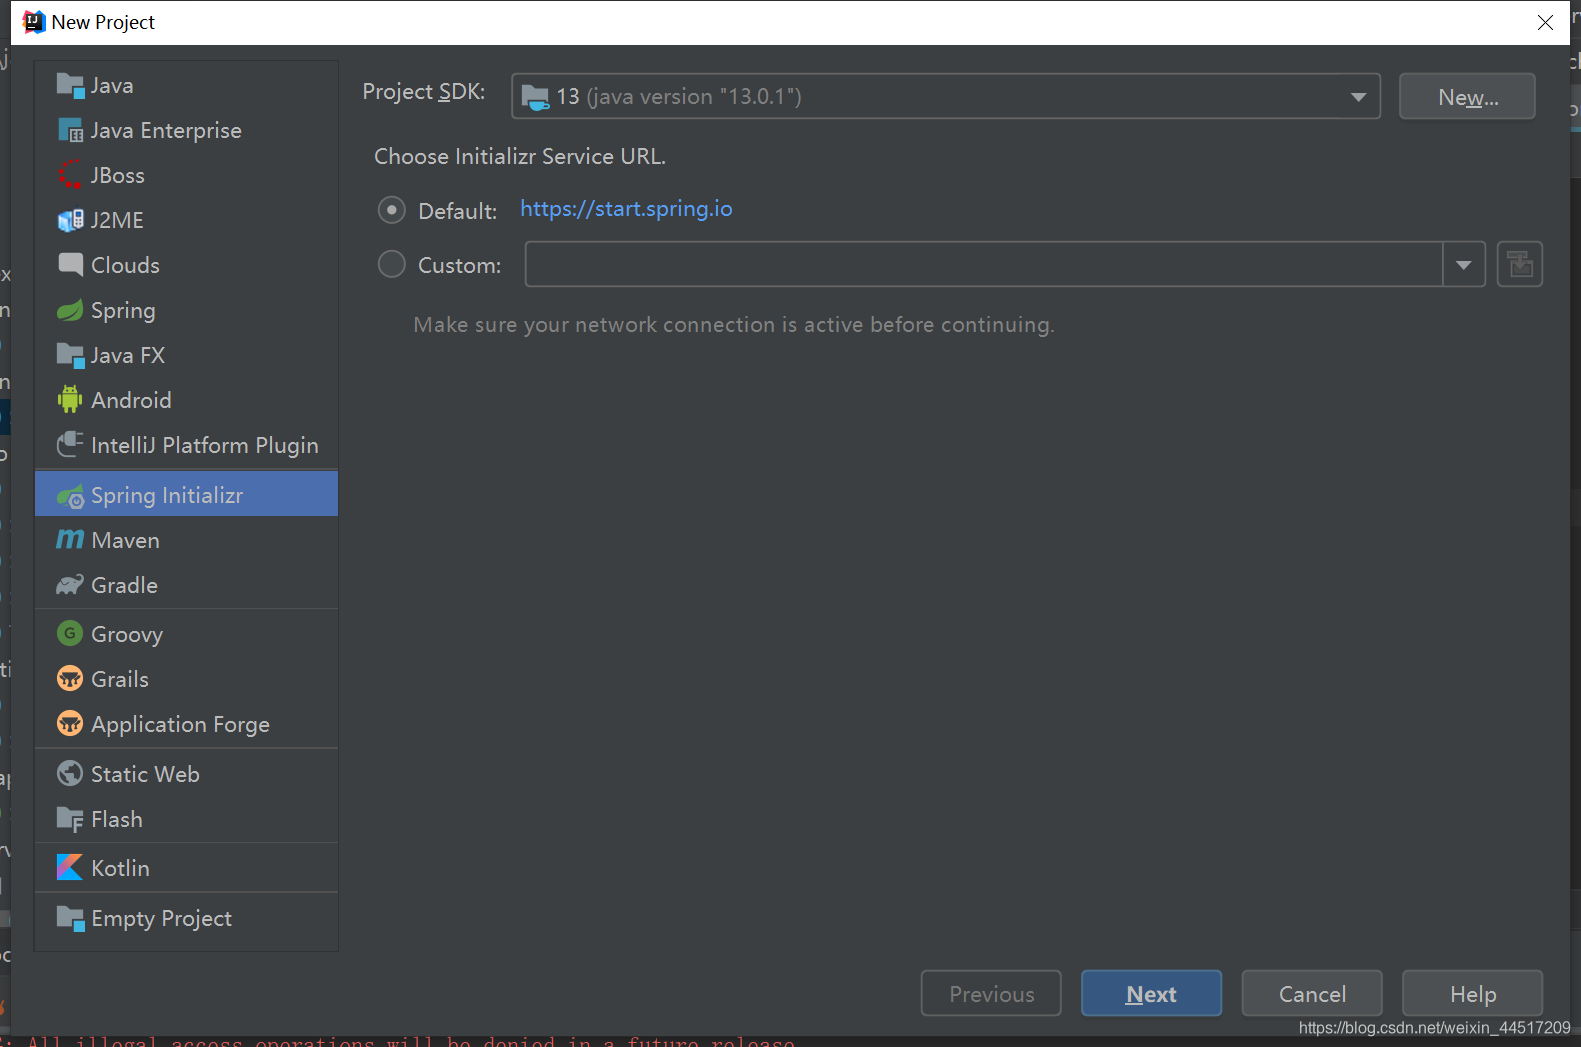Click the New... SDK button
The width and height of the screenshot is (1581, 1047).
1467,96
